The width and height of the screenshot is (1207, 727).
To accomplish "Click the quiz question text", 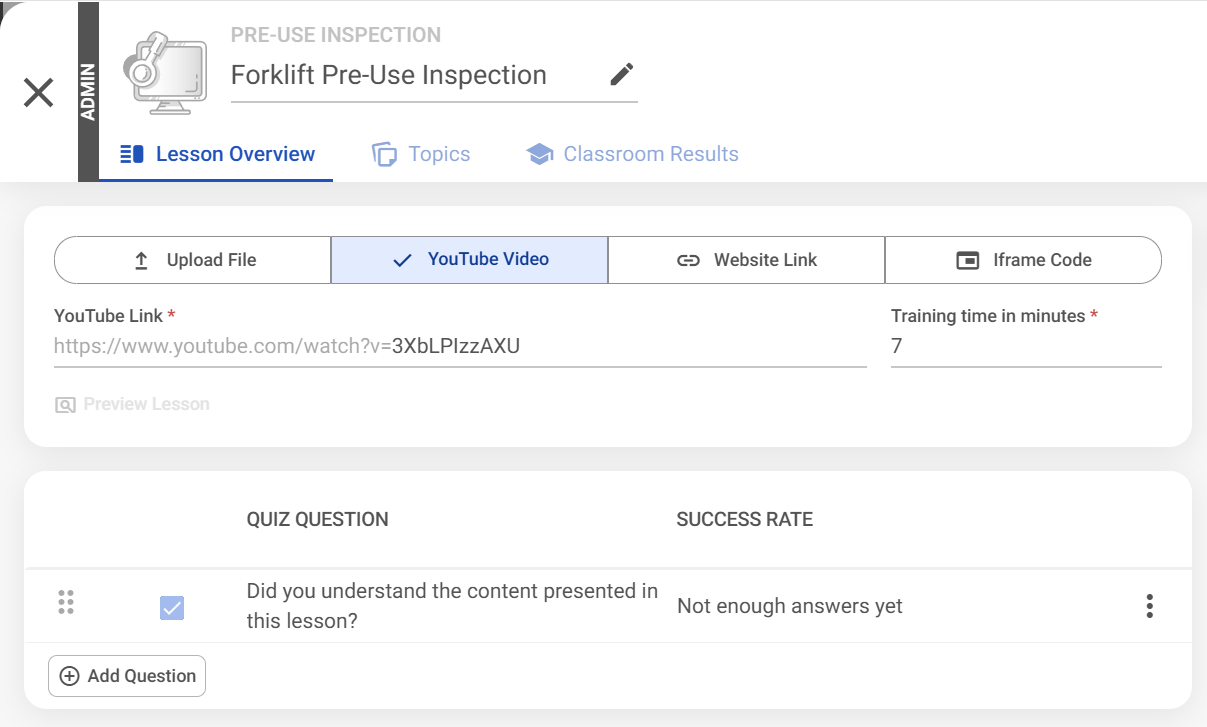I will 452,606.
